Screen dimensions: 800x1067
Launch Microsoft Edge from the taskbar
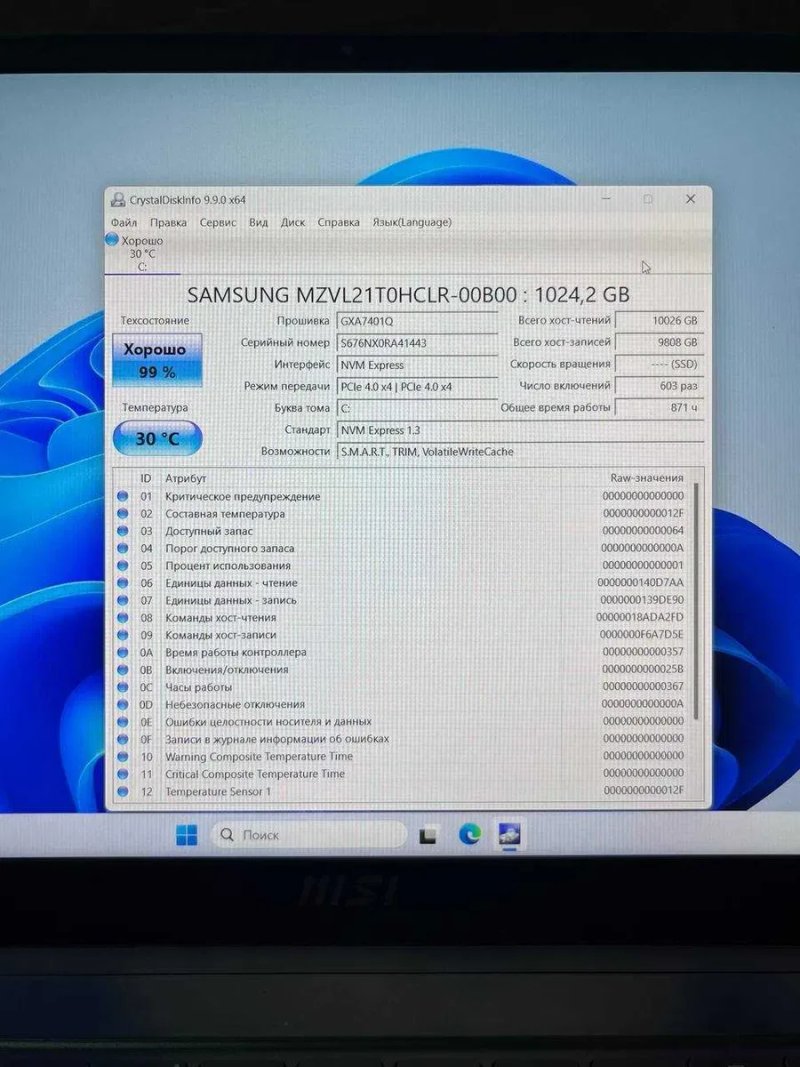469,834
